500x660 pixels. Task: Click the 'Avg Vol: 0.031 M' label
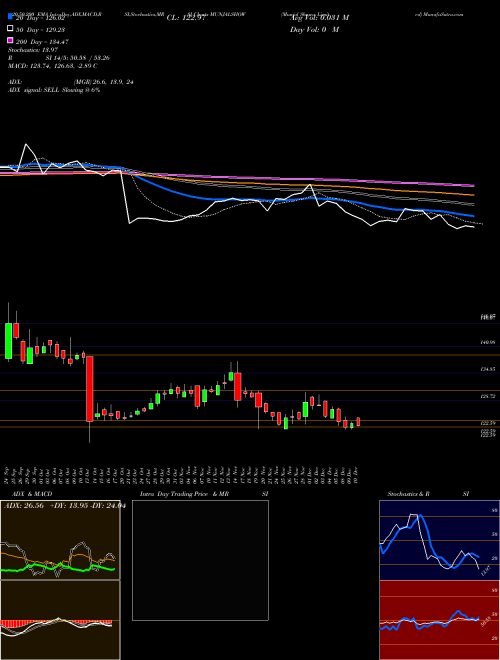[319, 18]
